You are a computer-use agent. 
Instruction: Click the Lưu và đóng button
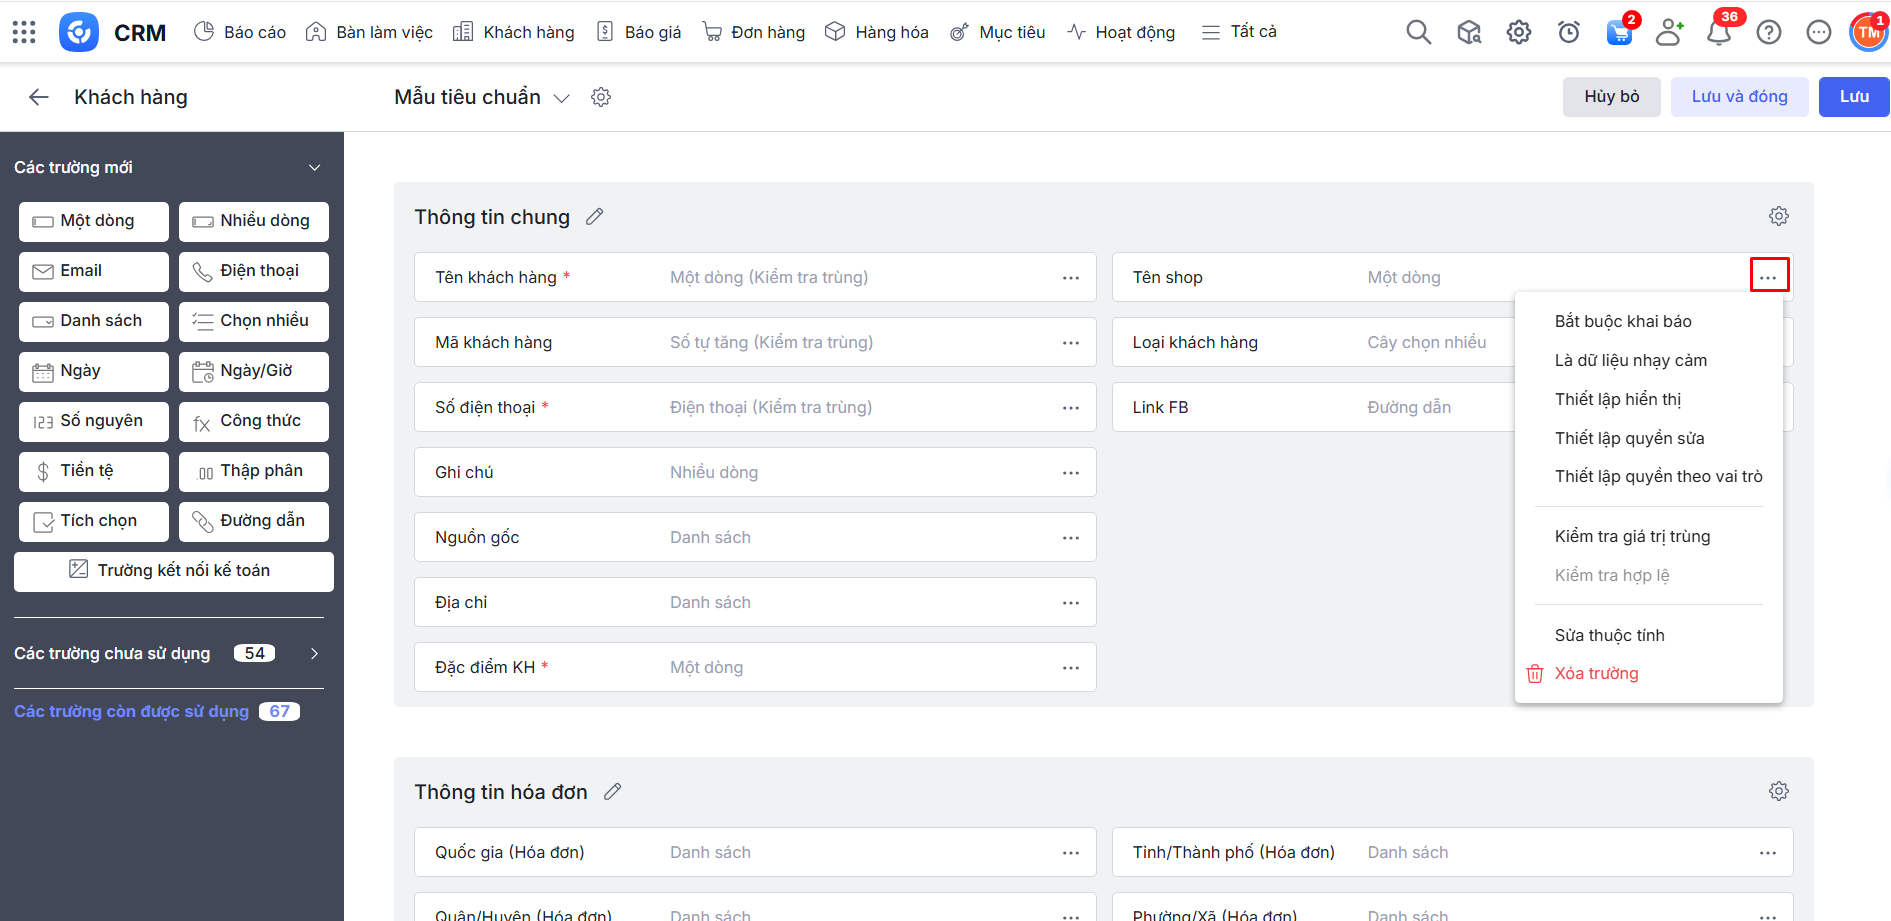click(x=1739, y=97)
